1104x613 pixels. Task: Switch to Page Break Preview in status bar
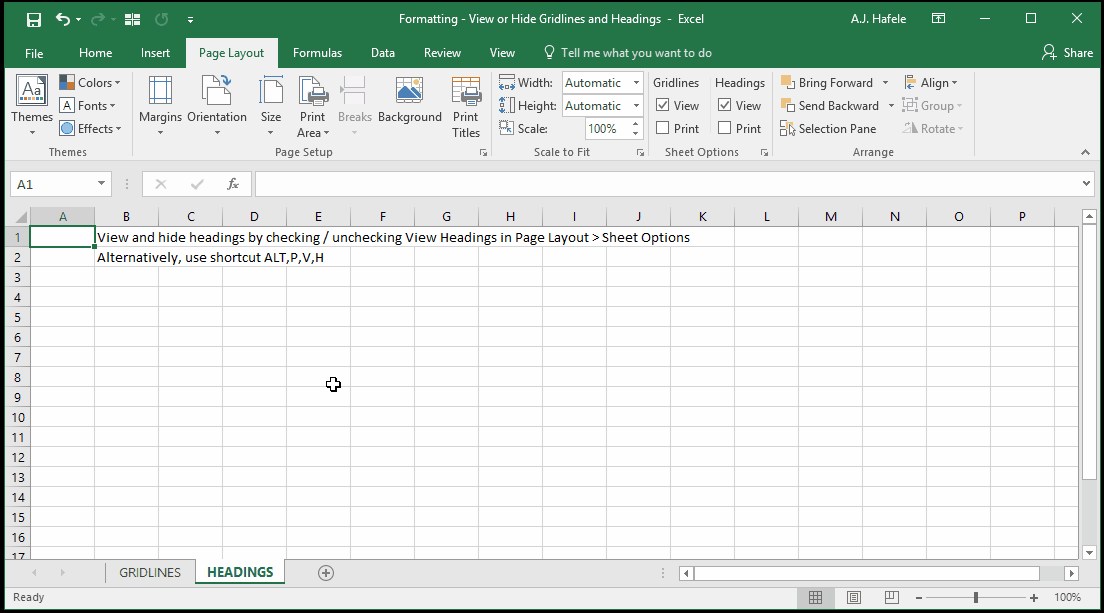pos(891,598)
